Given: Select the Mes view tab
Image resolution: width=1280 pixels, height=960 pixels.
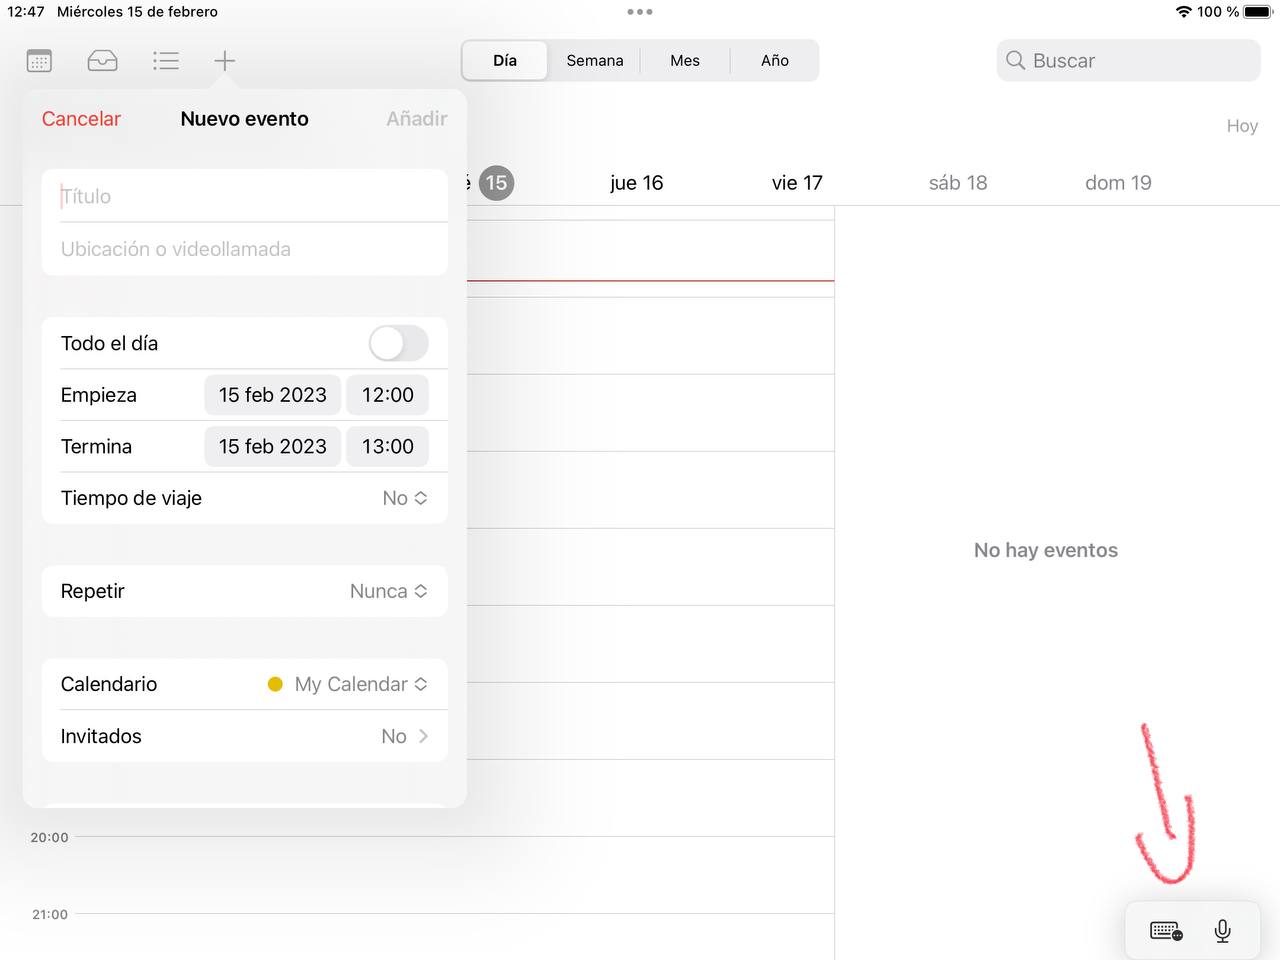Looking at the screenshot, I should coord(684,60).
